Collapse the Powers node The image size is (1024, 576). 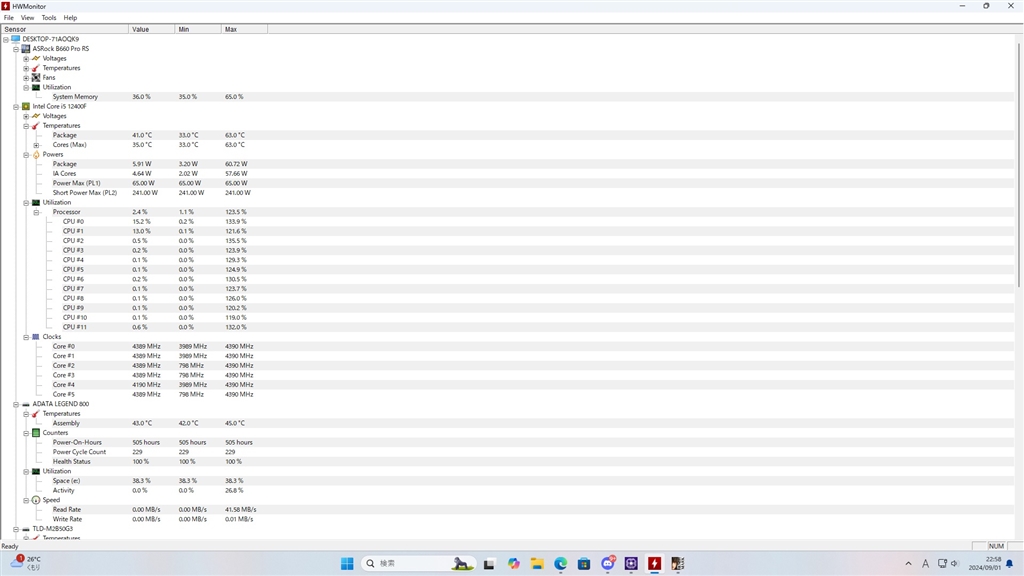coord(26,155)
